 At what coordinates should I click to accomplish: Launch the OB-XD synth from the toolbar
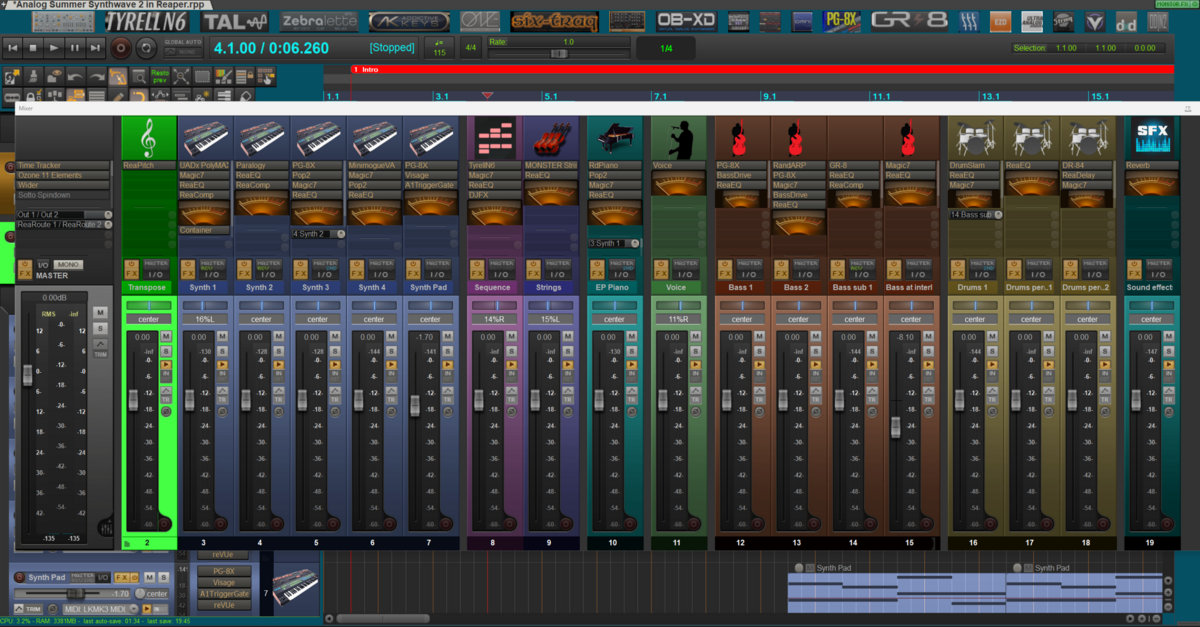pos(686,21)
